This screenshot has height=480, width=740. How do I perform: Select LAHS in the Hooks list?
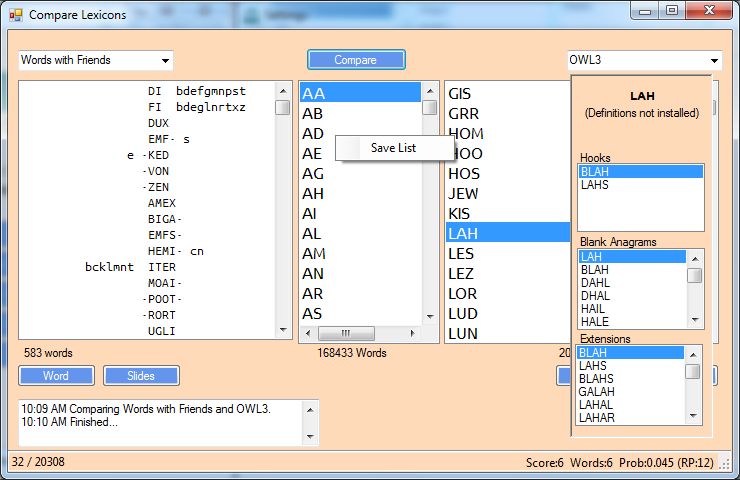coord(641,185)
